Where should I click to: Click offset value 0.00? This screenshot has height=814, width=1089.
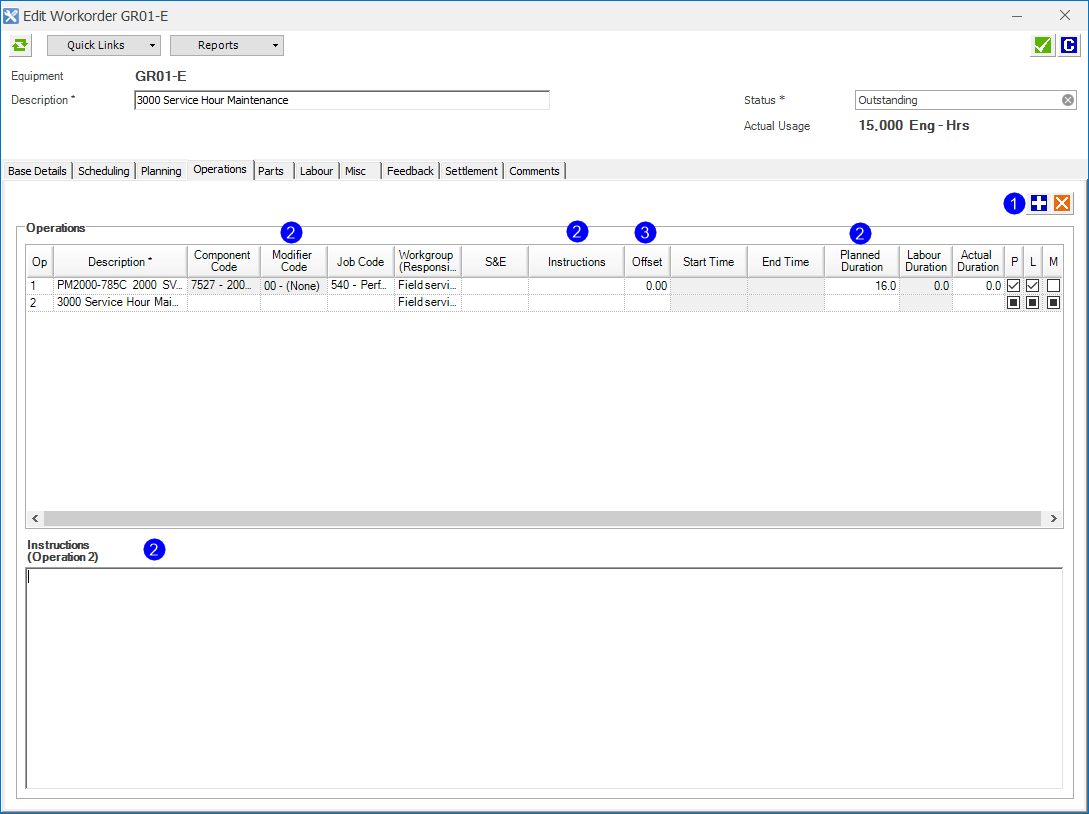647,285
